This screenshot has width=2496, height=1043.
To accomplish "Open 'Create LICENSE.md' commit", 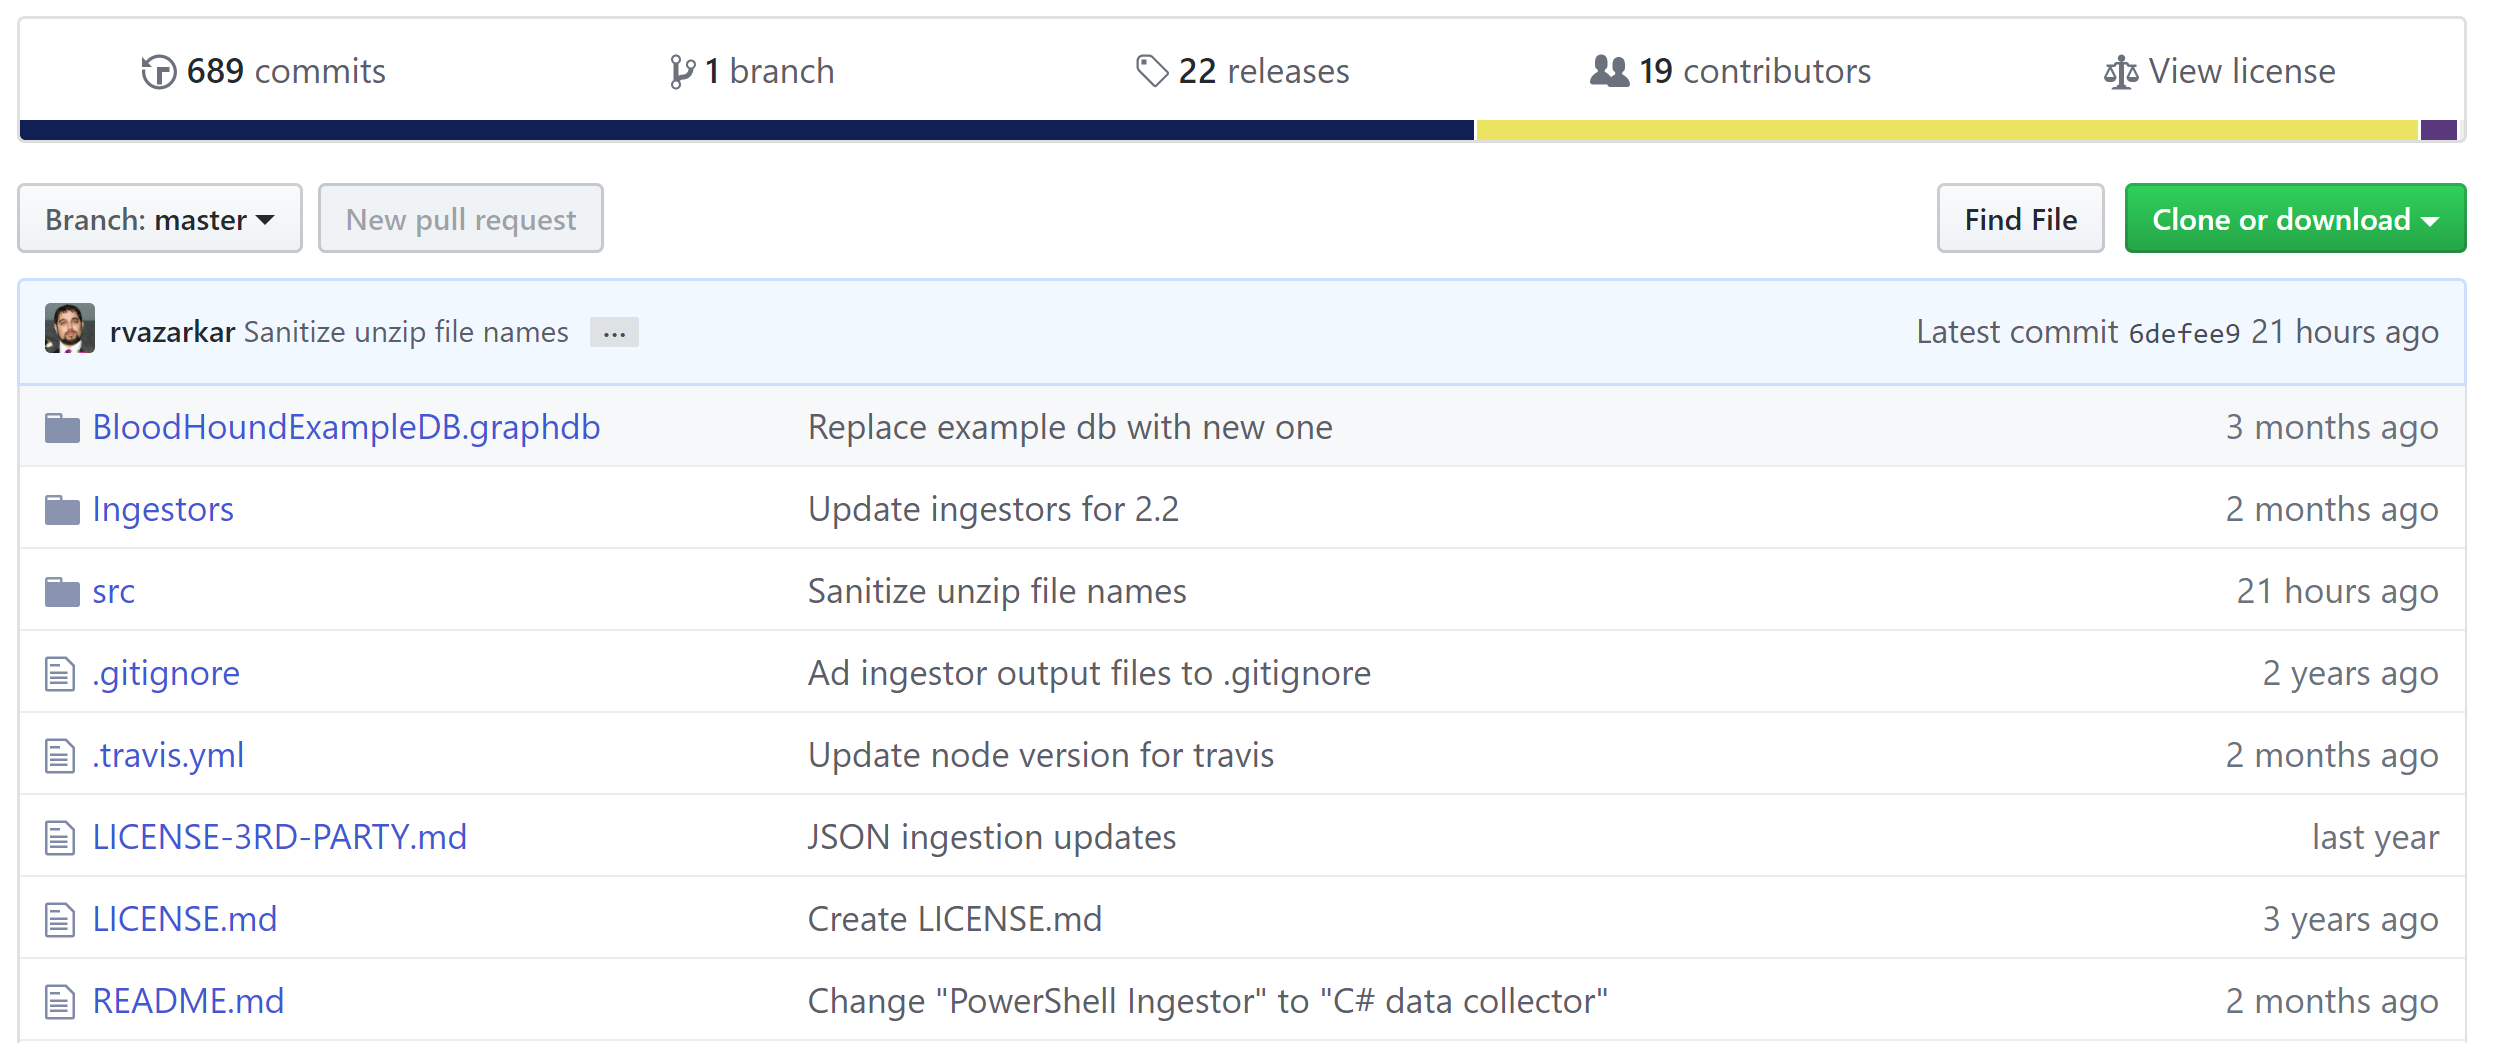I will coord(955,919).
